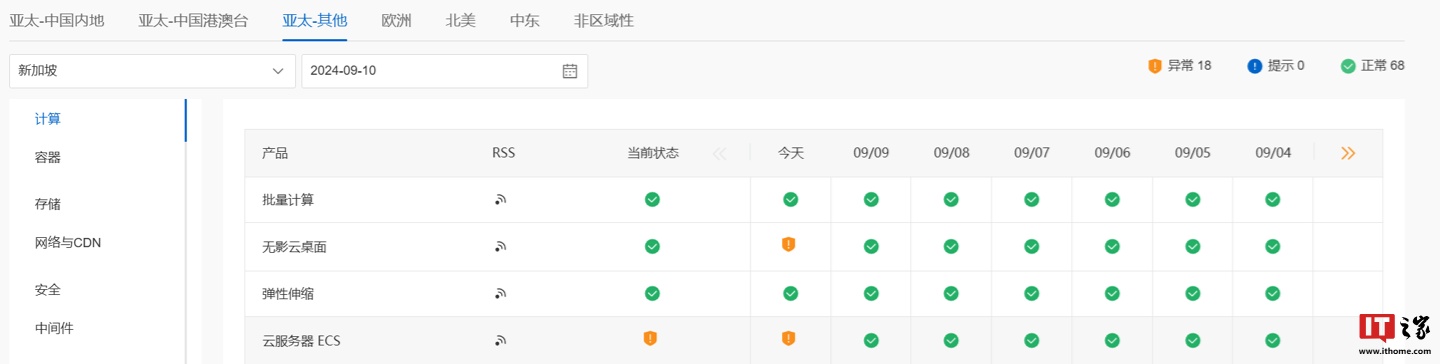Open RSS feed for 无影云桌面
The height and width of the screenshot is (364, 1440).
[501, 247]
